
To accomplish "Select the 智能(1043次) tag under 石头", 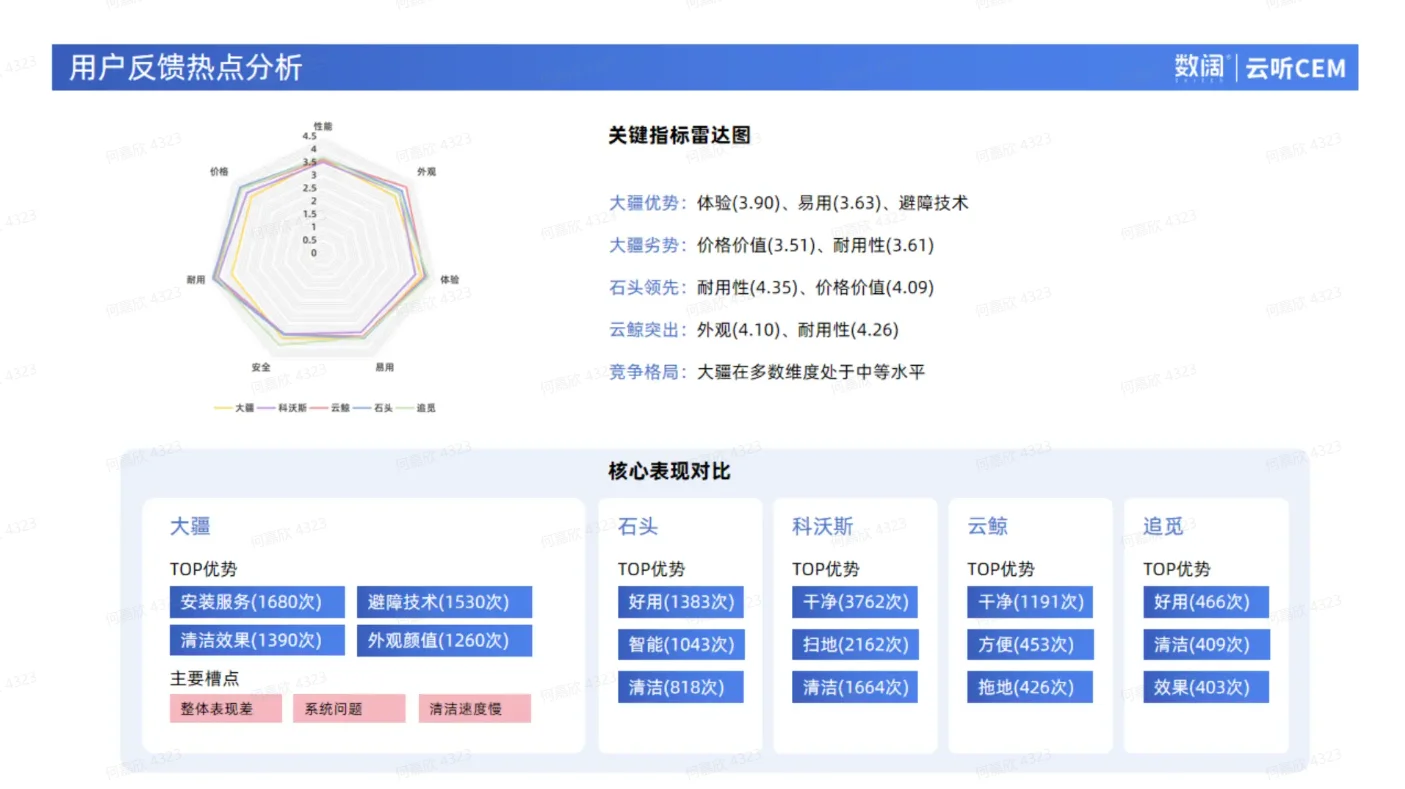I will tap(681, 644).
